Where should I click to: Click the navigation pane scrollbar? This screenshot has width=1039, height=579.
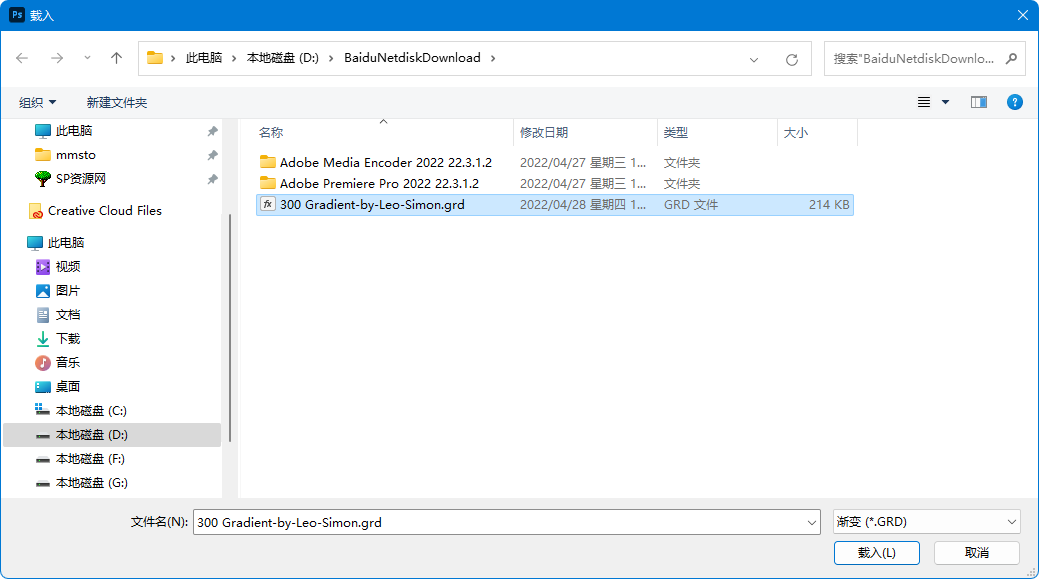click(x=229, y=327)
